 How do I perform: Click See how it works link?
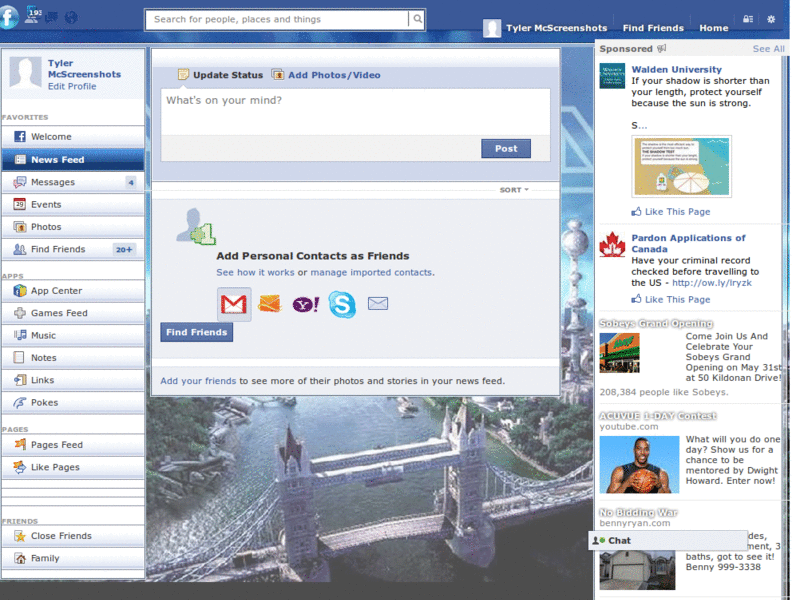click(255, 272)
